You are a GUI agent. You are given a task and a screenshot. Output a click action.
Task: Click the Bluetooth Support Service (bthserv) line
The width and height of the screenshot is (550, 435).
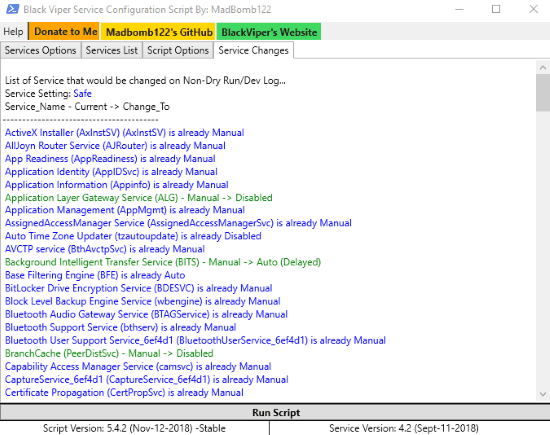click(x=120, y=327)
